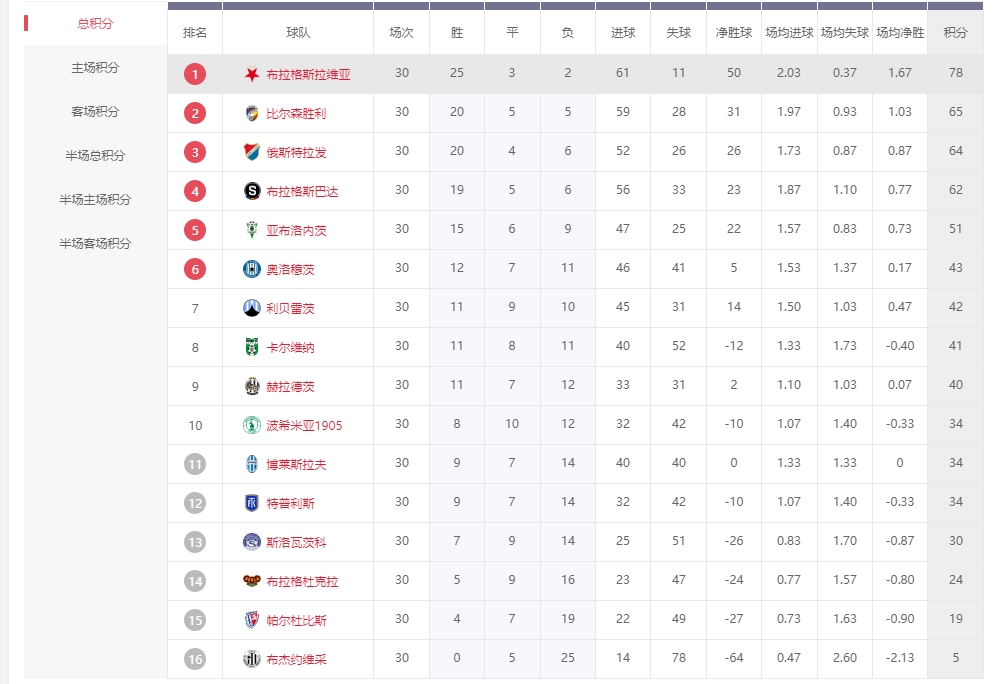This screenshot has height=684, width=994.
Task: Click the 积分 column header
Action: [955, 32]
